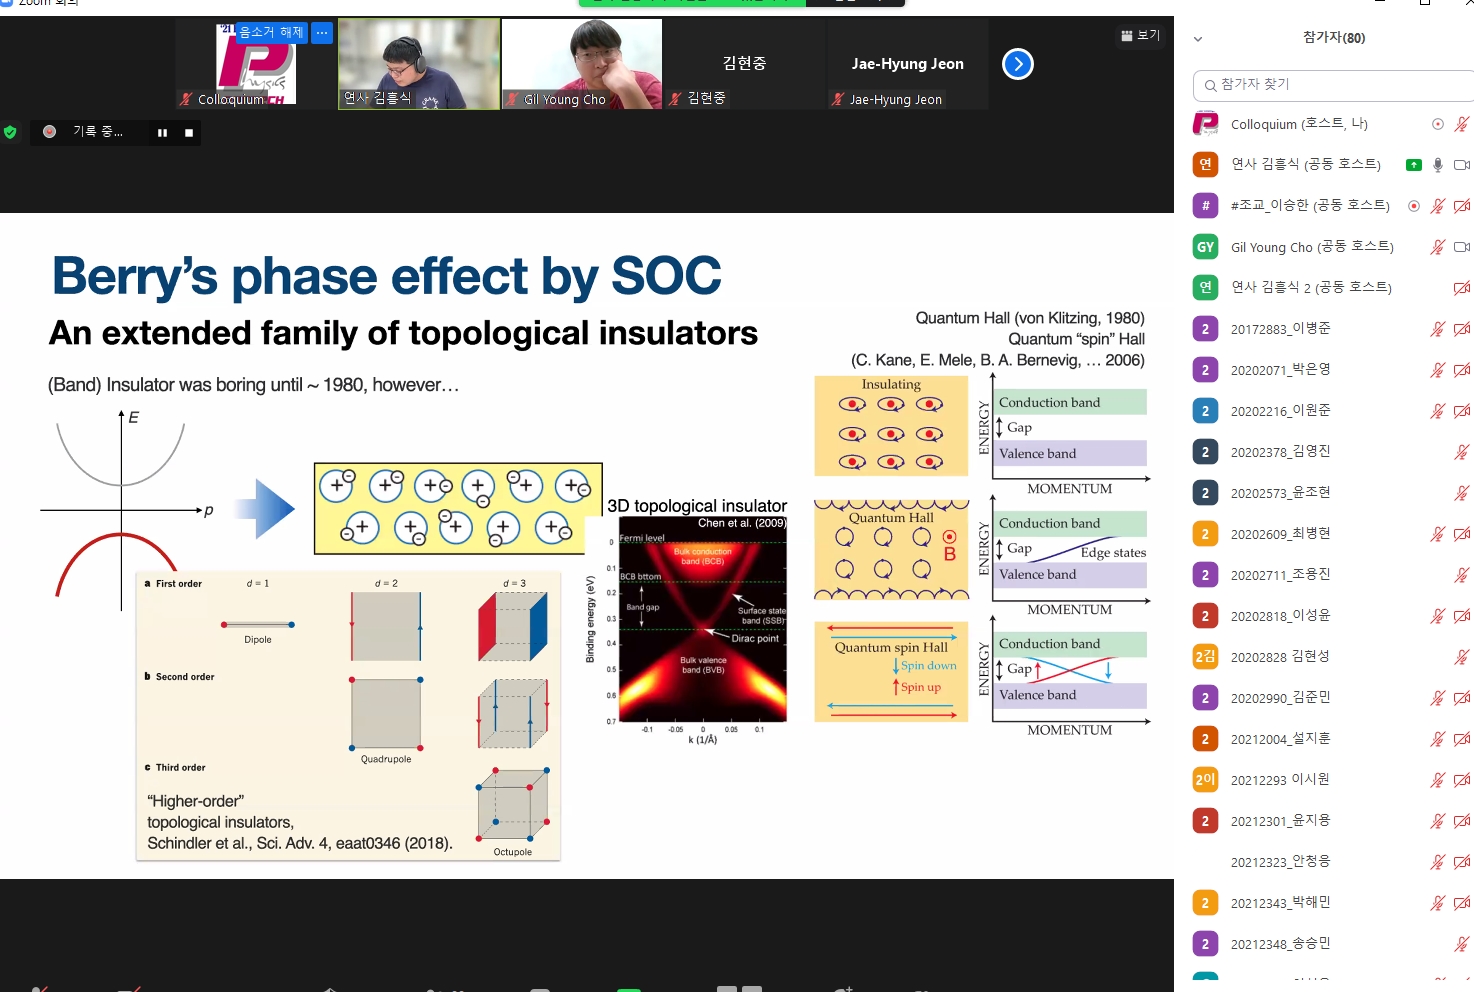This screenshot has height=992, width=1474.
Task: Click muted mic icon for 20202711_조용진
Action: coord(1461,575)
